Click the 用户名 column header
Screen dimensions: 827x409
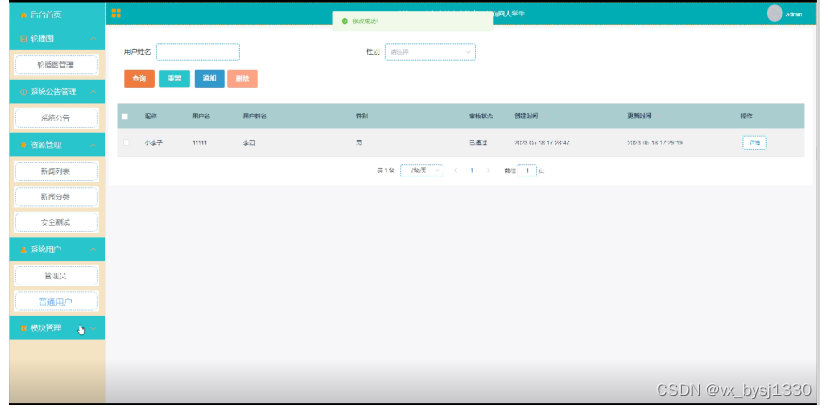pyautogui.click(x=201, y=116)
